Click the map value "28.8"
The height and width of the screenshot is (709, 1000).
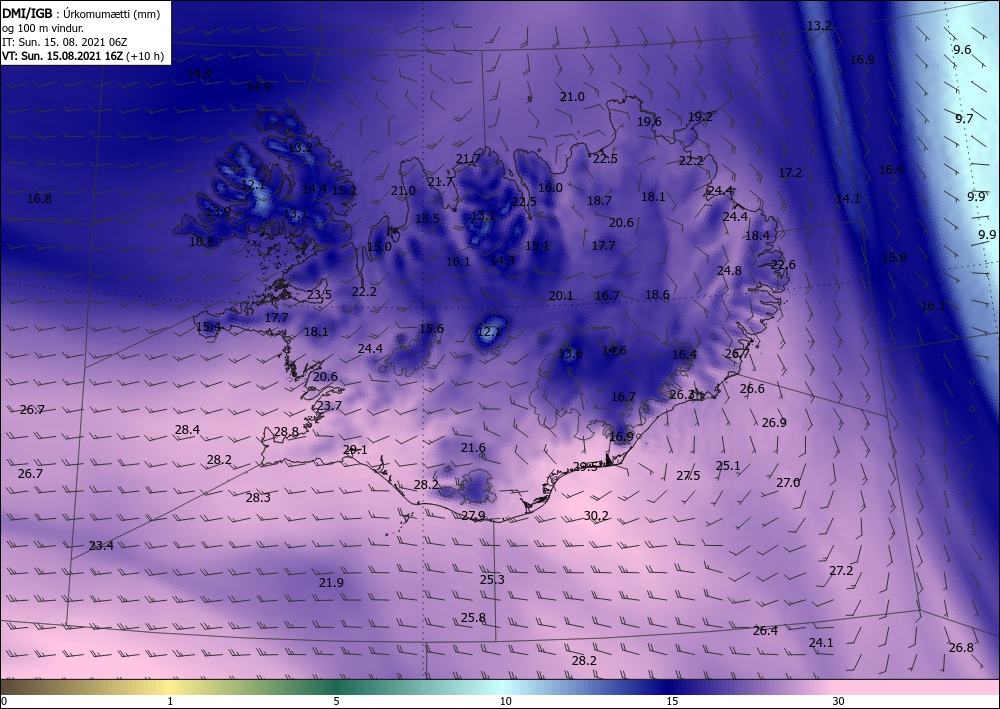286,432
